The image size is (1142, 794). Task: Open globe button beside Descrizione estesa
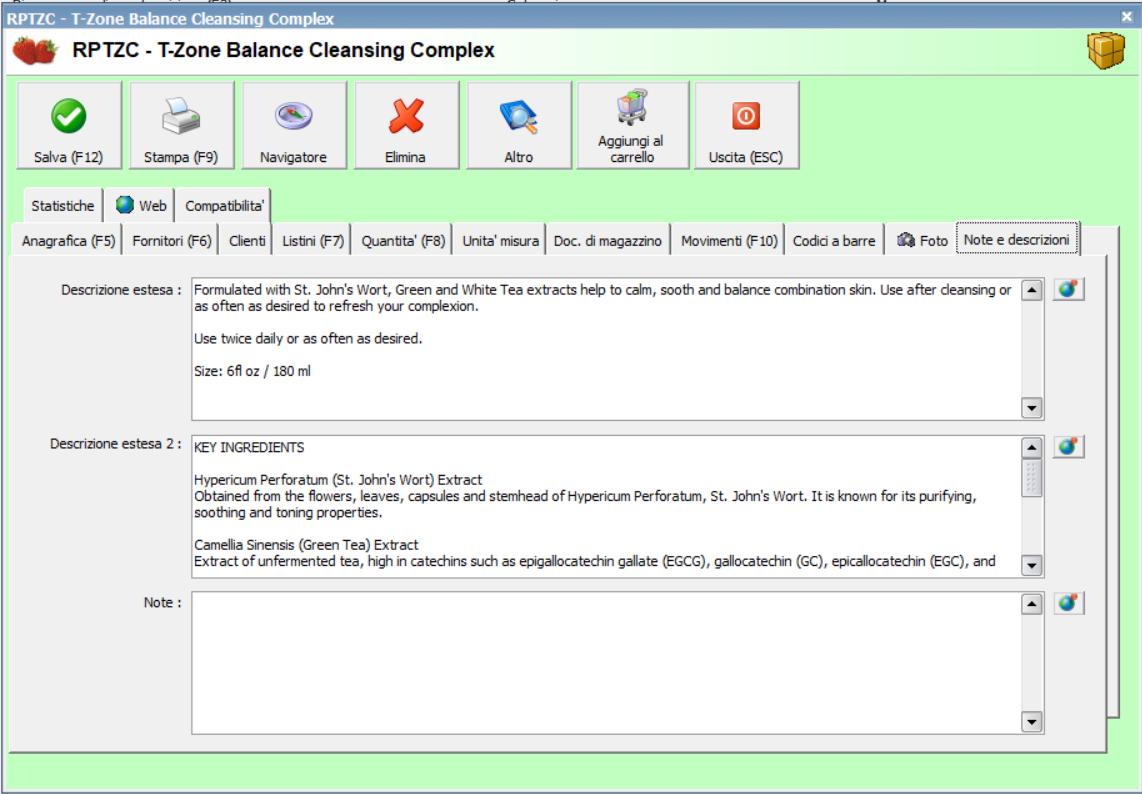click(1068, 289)
